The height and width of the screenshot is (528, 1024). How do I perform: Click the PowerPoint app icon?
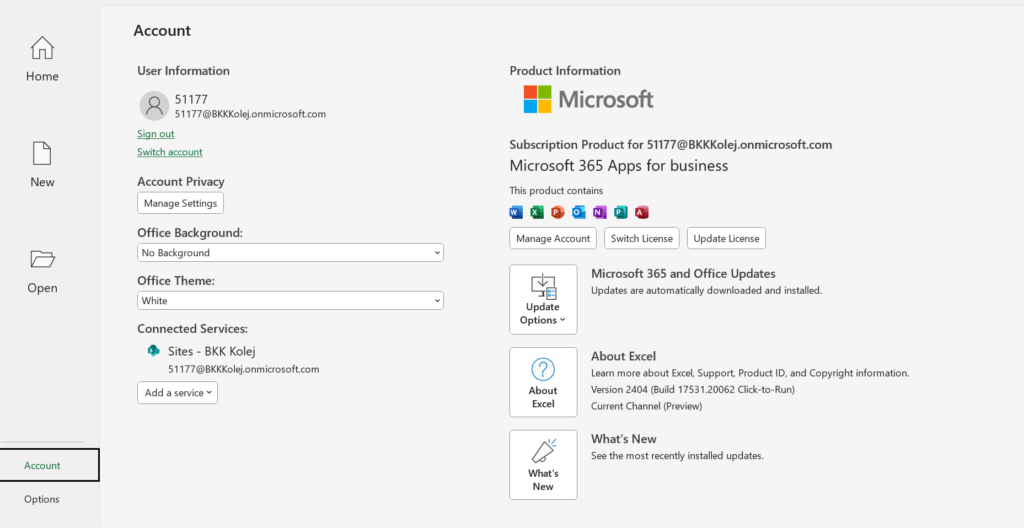558,212
